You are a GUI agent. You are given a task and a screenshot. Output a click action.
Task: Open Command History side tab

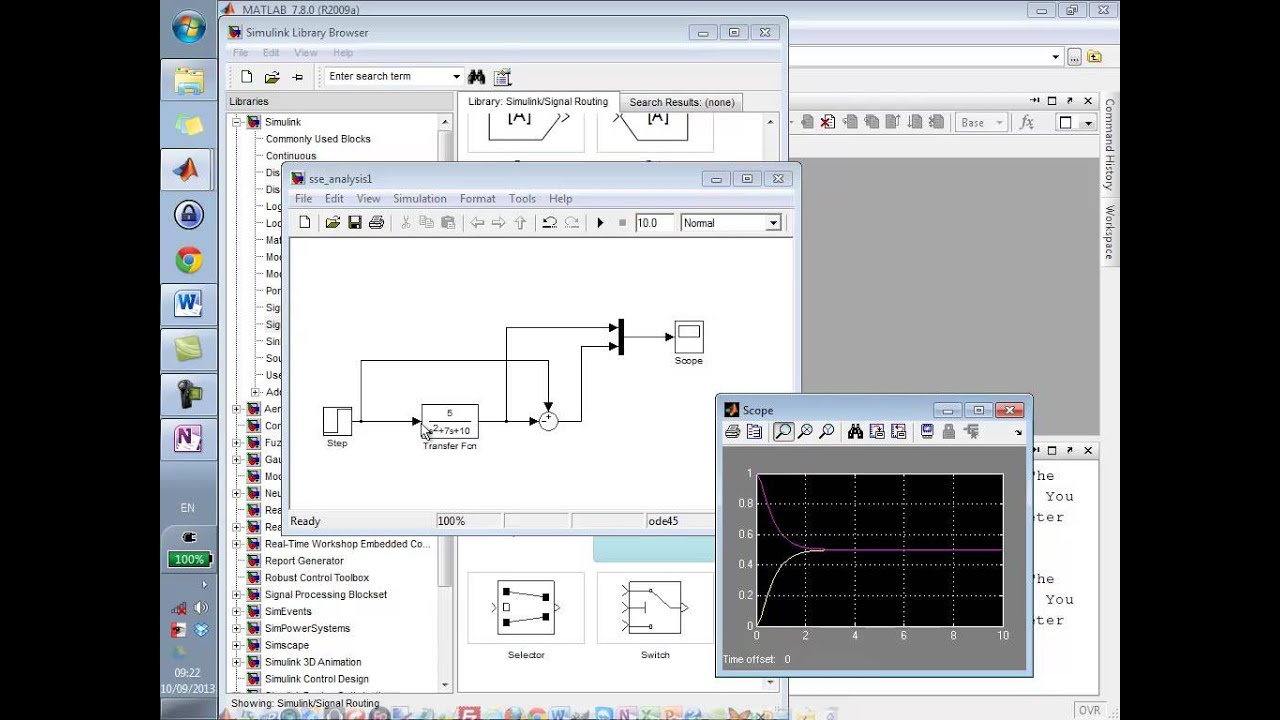(x=1109, y=145)
